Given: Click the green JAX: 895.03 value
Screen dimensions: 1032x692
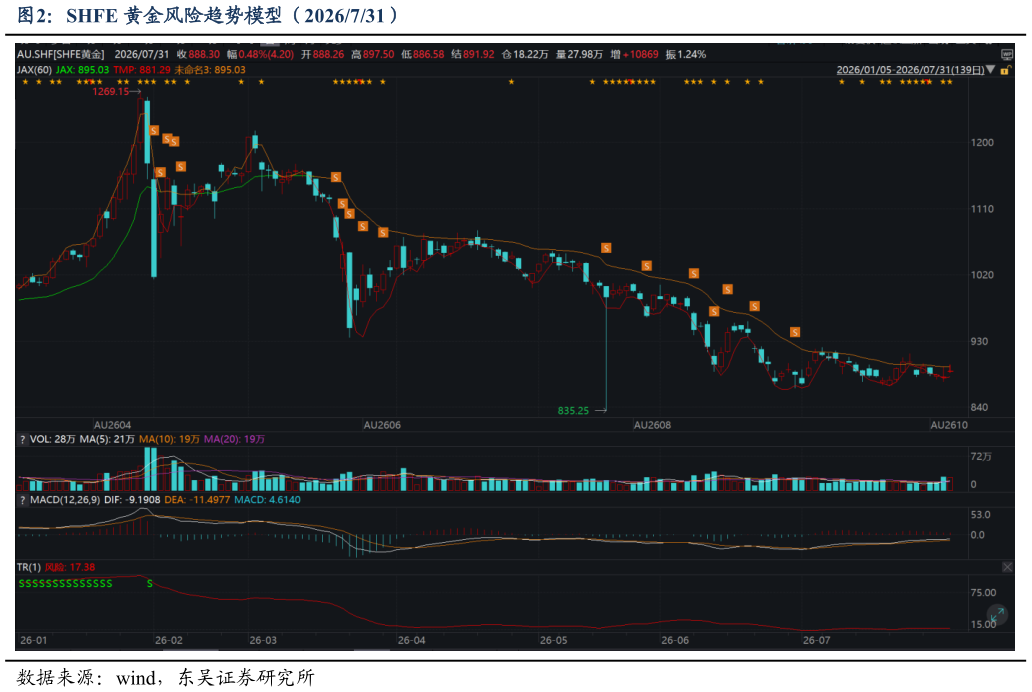Looking at the screenshot, I should point(82,70).
